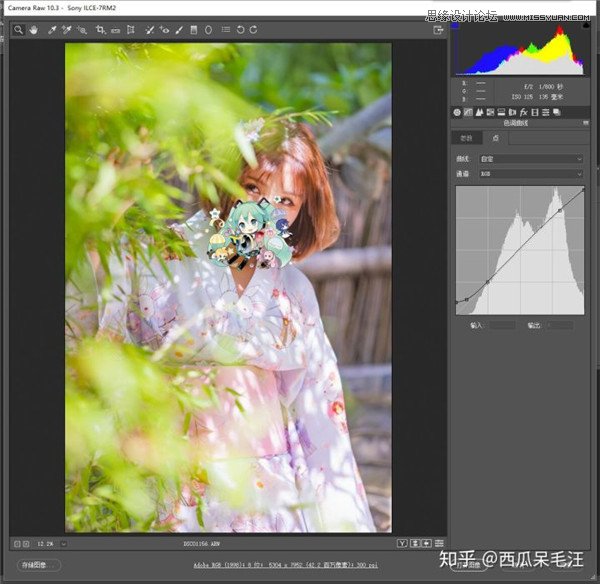This screenshot has width=600, height=584.
Task: Select the White Balance eyedropper tool
Action: 52,30
